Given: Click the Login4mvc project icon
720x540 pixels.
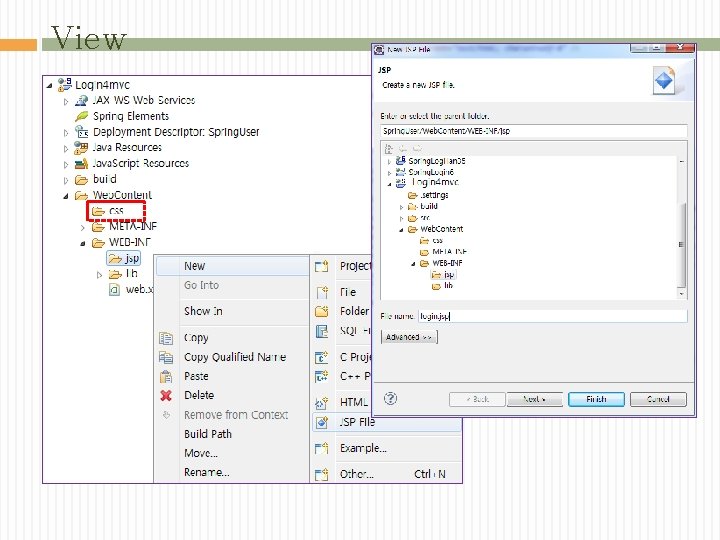Looking at the screenshot, I should click(x=64, y=84).
